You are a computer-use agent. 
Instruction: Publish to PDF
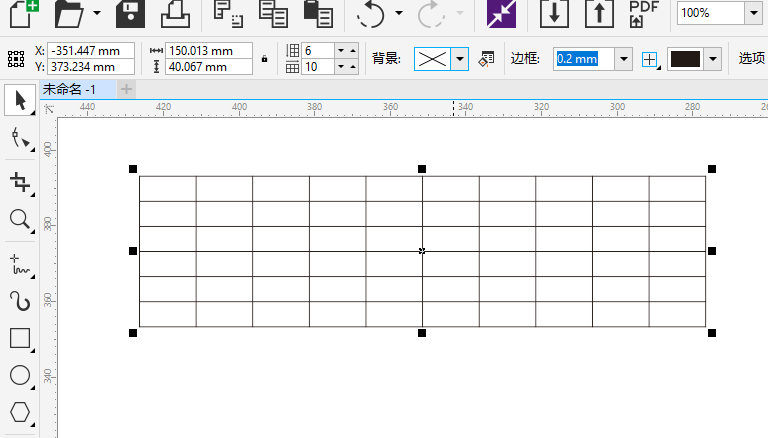tap(644, 14)
